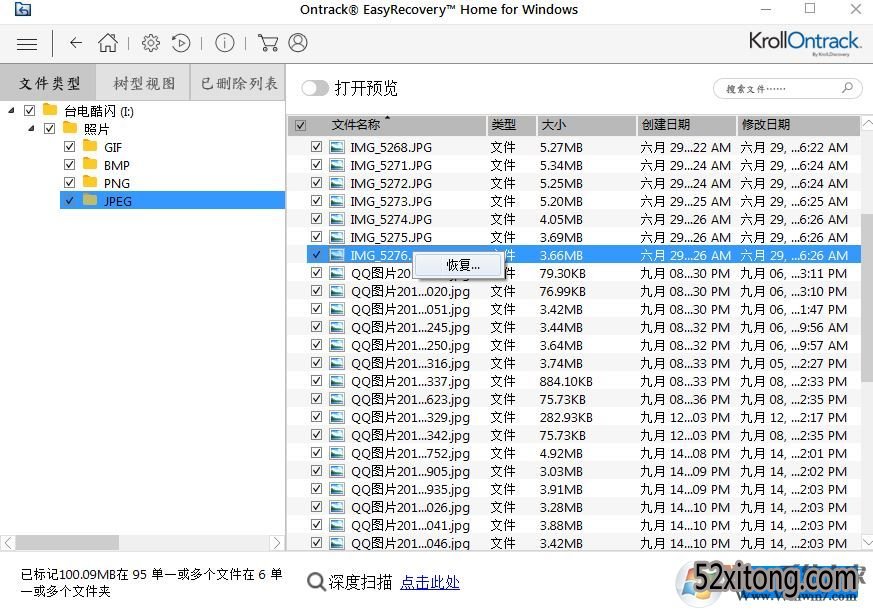Viewport: 873px width, 610px height.
Task: Click the GIF folder icon
Action: pyautogui.click(x=90, y=146)
